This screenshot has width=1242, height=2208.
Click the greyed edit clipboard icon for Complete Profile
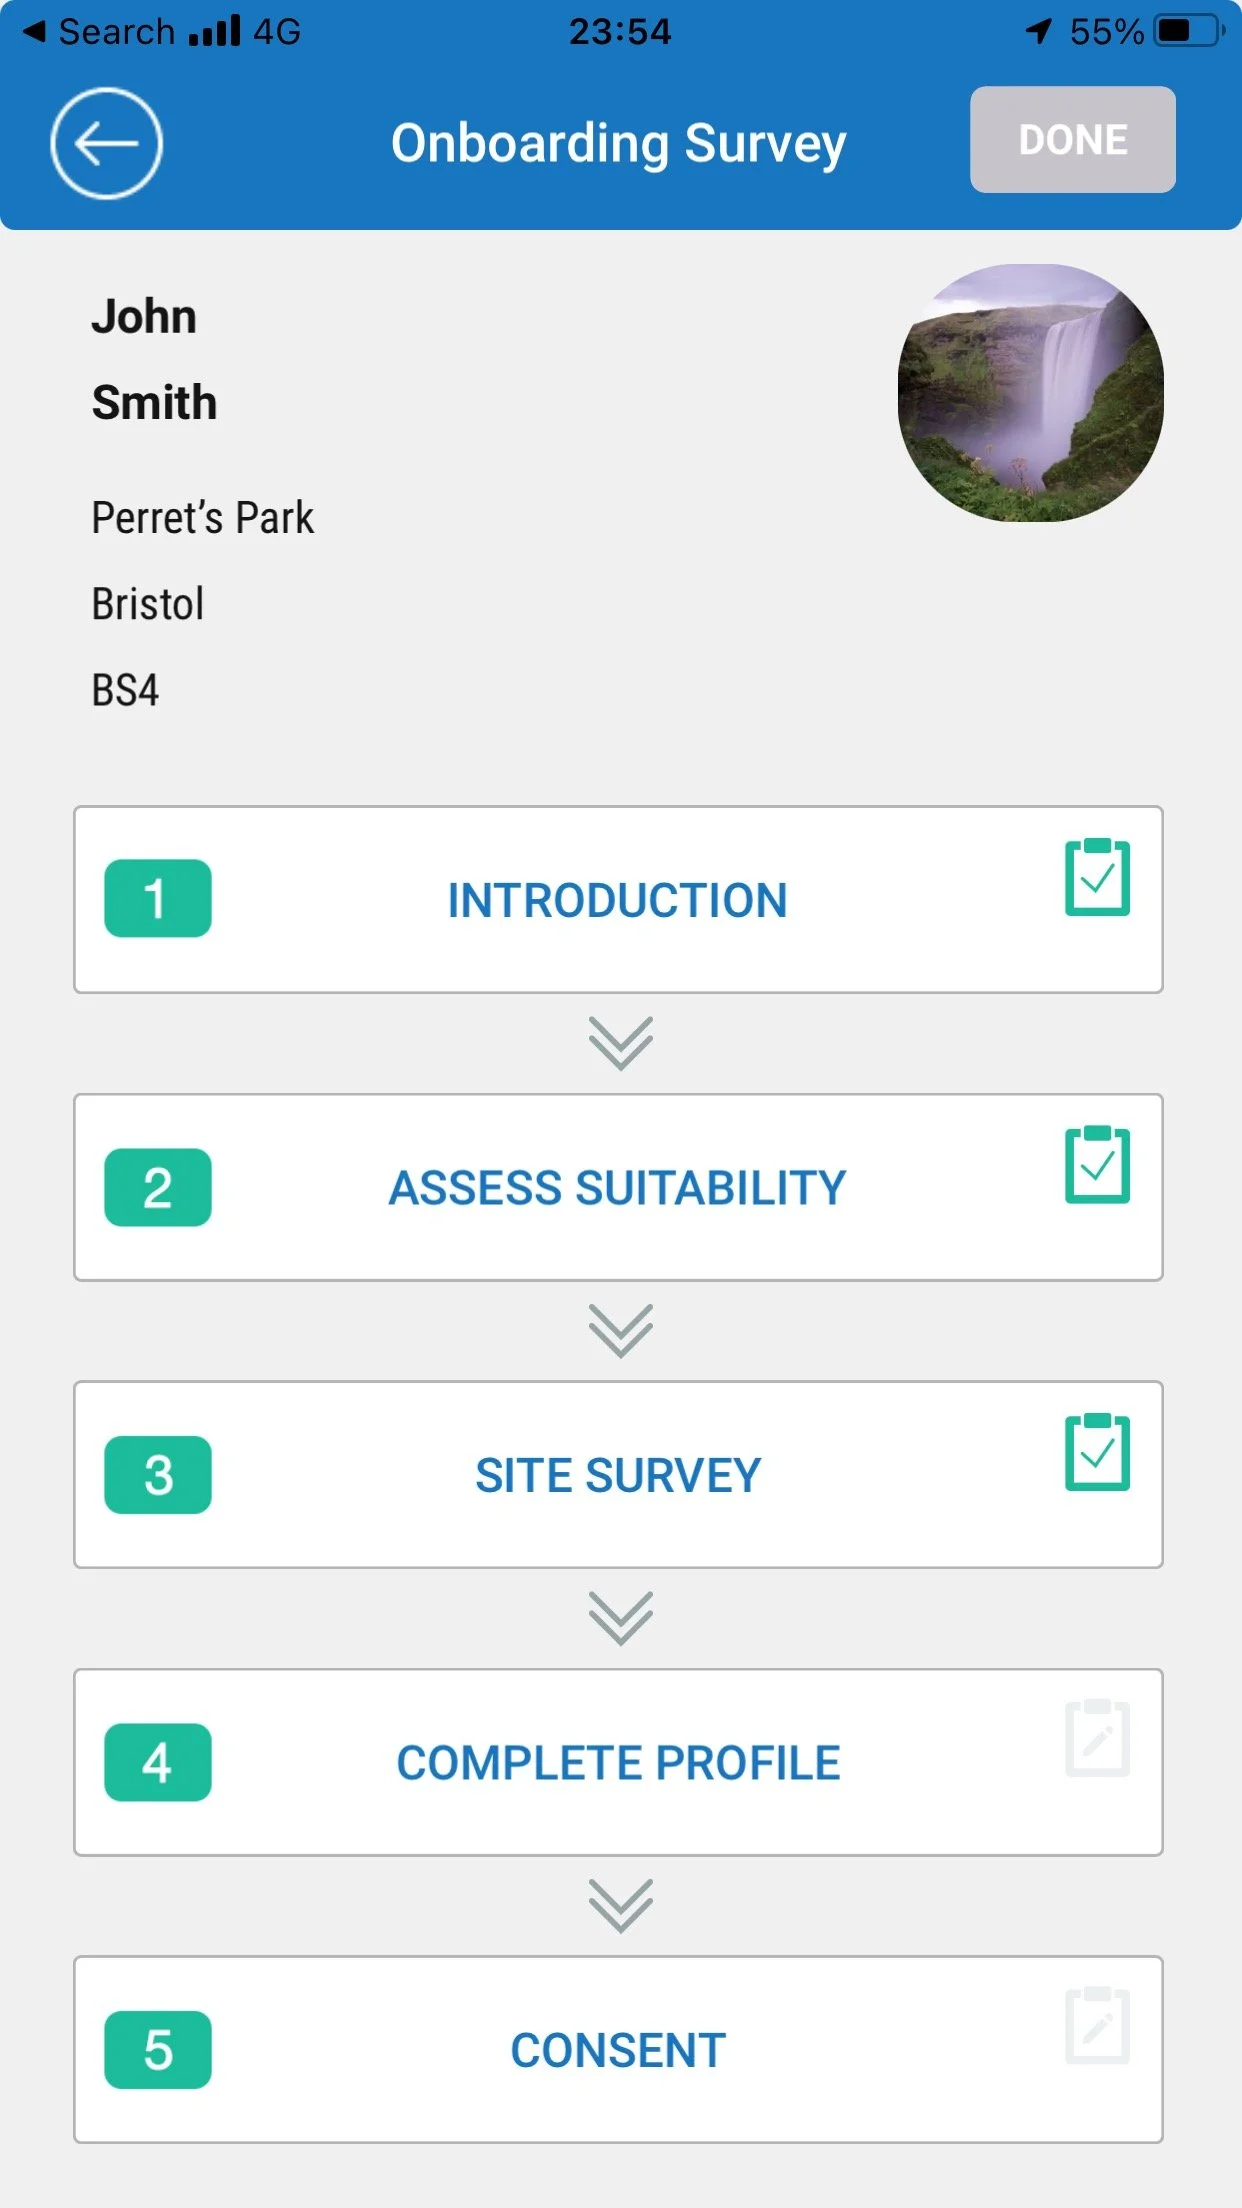tap(1097, 1738)
